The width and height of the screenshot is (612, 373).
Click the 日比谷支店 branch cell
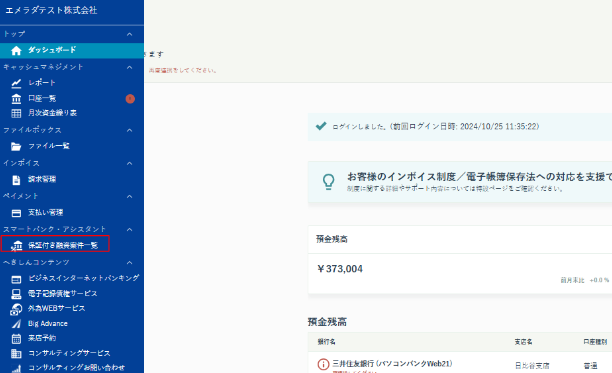coord(532,366)
